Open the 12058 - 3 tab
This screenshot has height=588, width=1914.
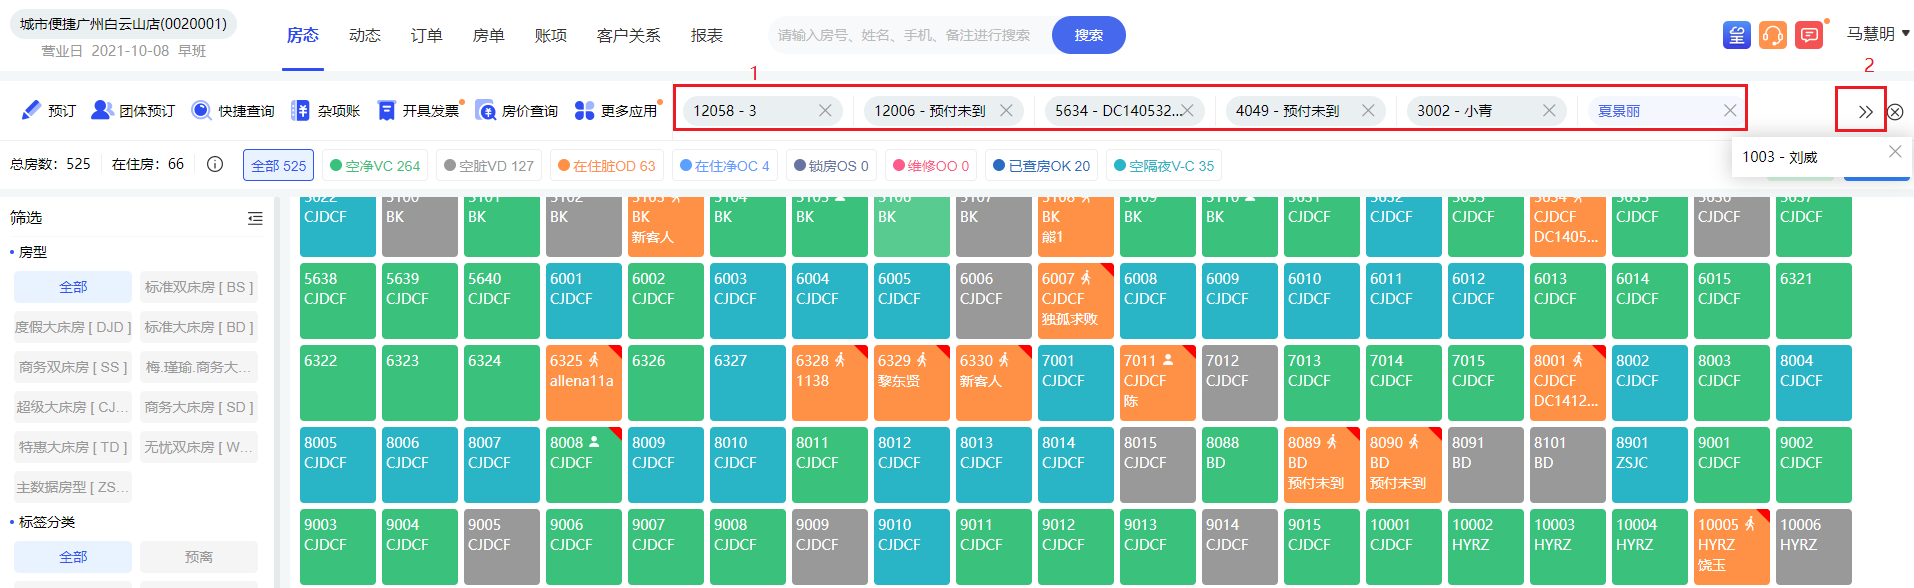coord(763,111)
